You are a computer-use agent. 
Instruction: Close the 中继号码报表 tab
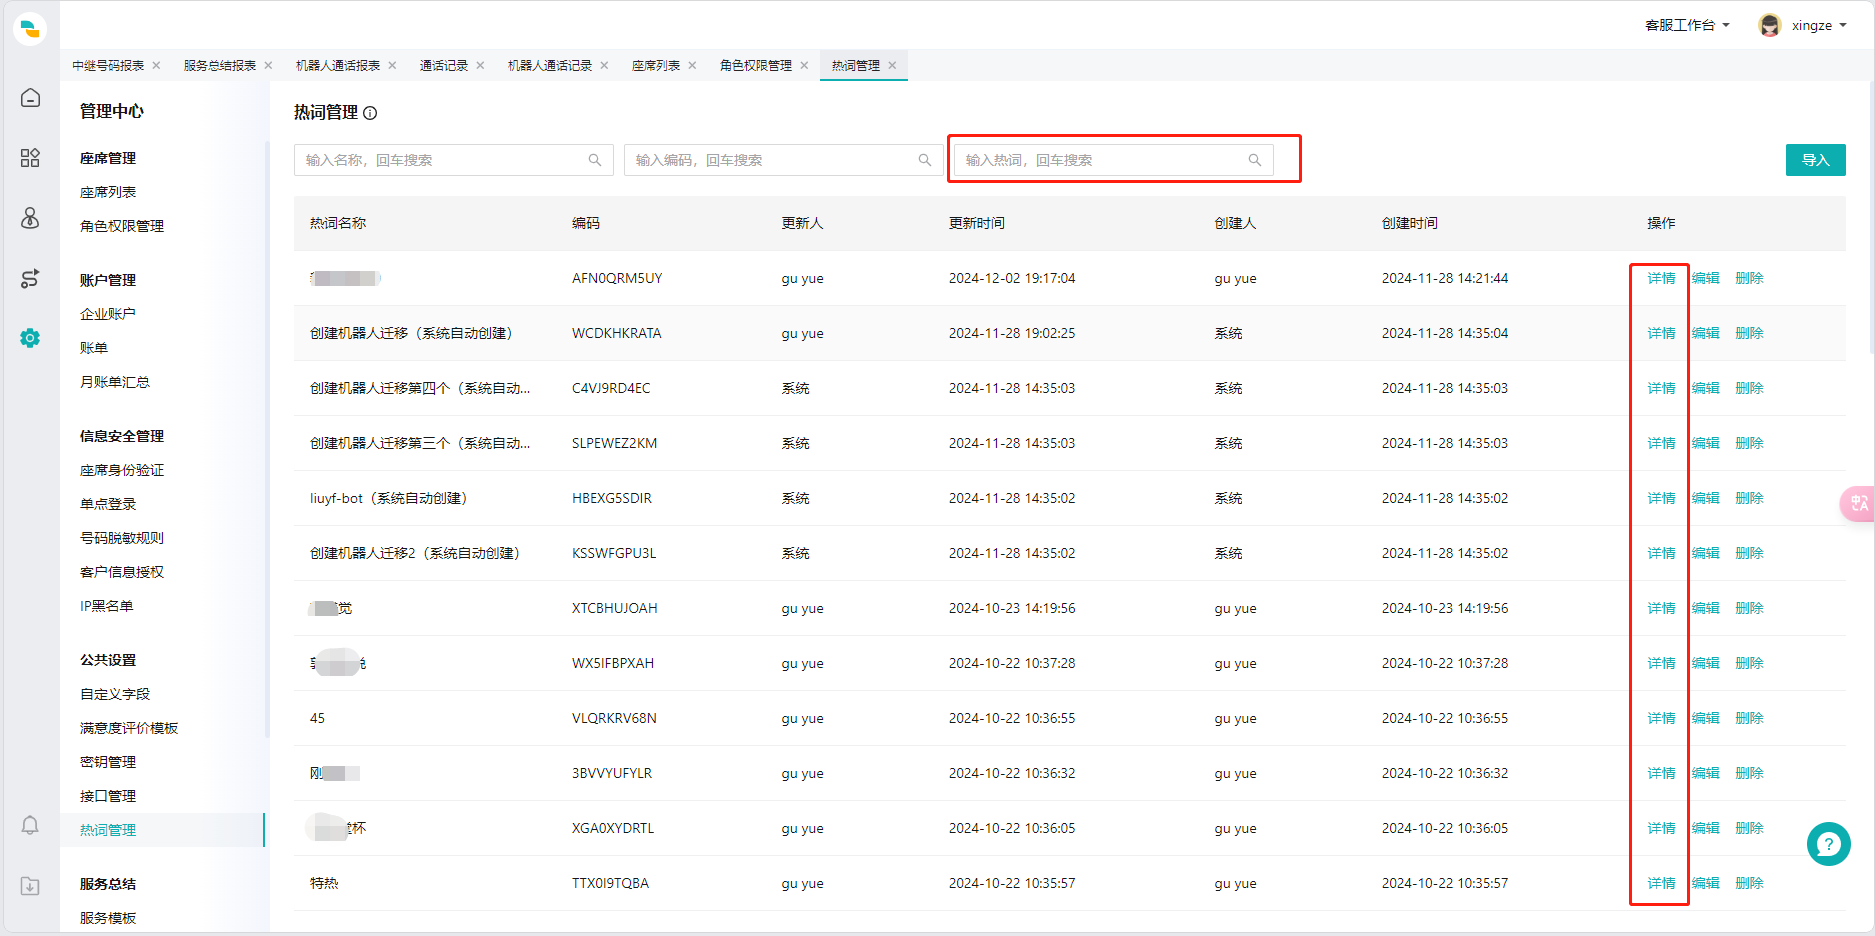point(156,66)
